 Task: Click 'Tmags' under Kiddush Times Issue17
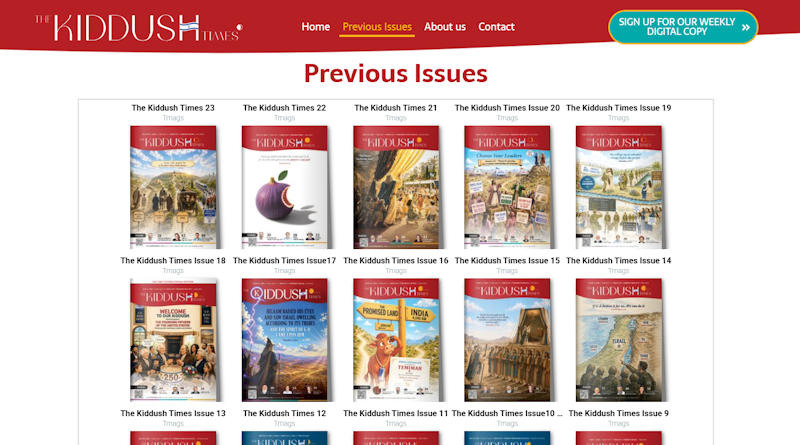(284, 270)
